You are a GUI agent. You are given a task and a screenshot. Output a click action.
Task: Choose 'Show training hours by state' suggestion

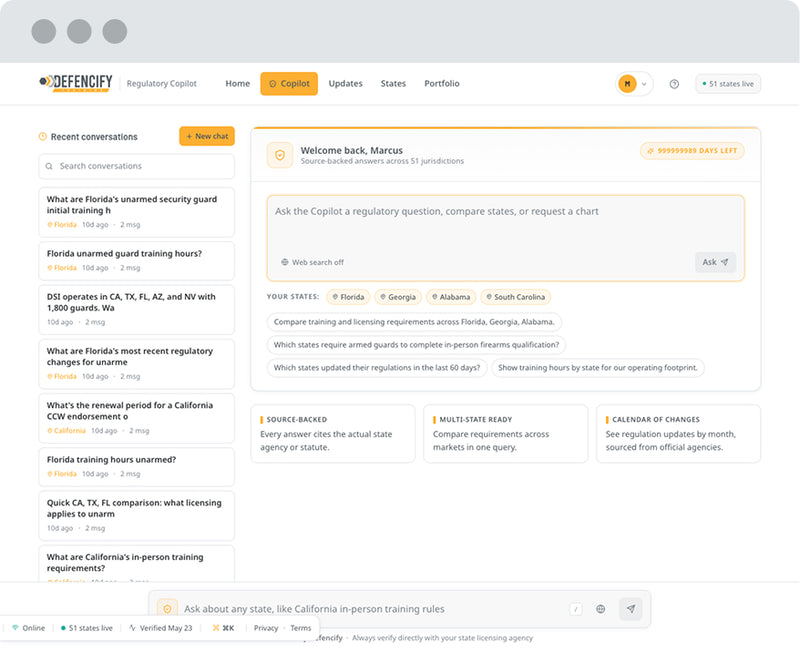point(597,368)
